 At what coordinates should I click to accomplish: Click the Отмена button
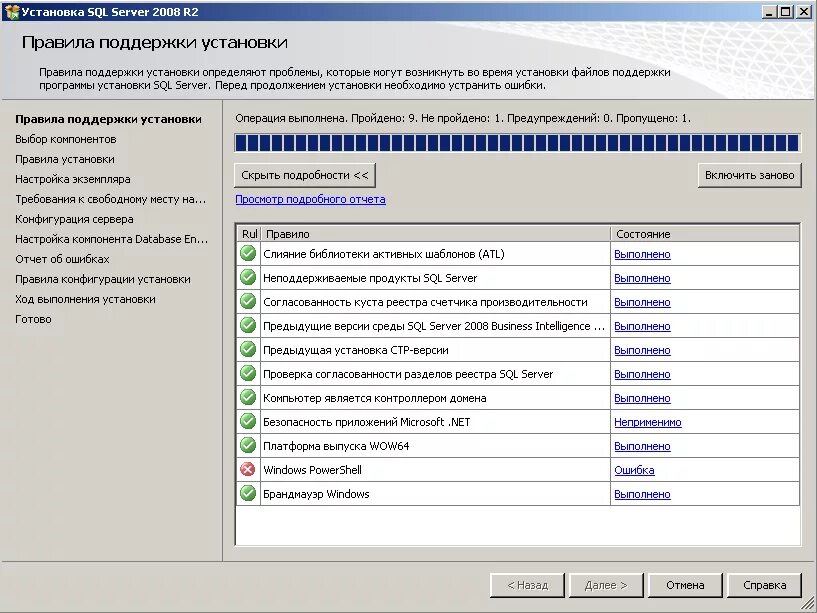tap(685, 585)
